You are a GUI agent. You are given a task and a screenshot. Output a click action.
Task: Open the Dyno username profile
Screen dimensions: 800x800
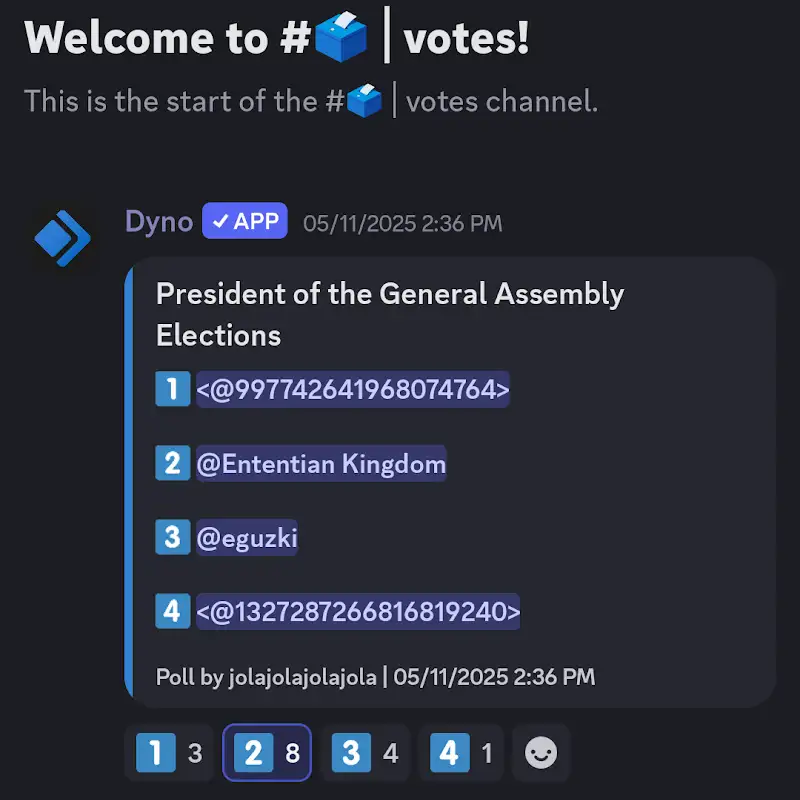click(159, 222)
